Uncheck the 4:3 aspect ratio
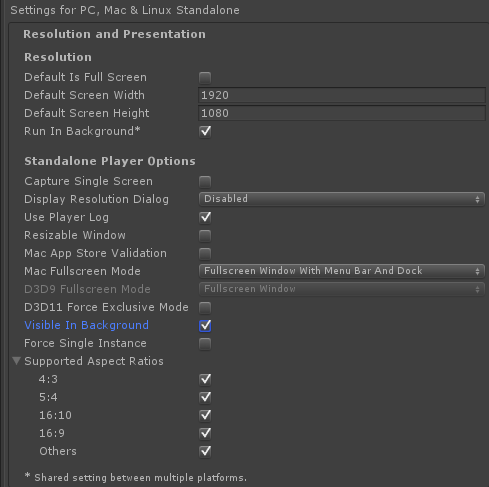 click(x=205, y=379)
